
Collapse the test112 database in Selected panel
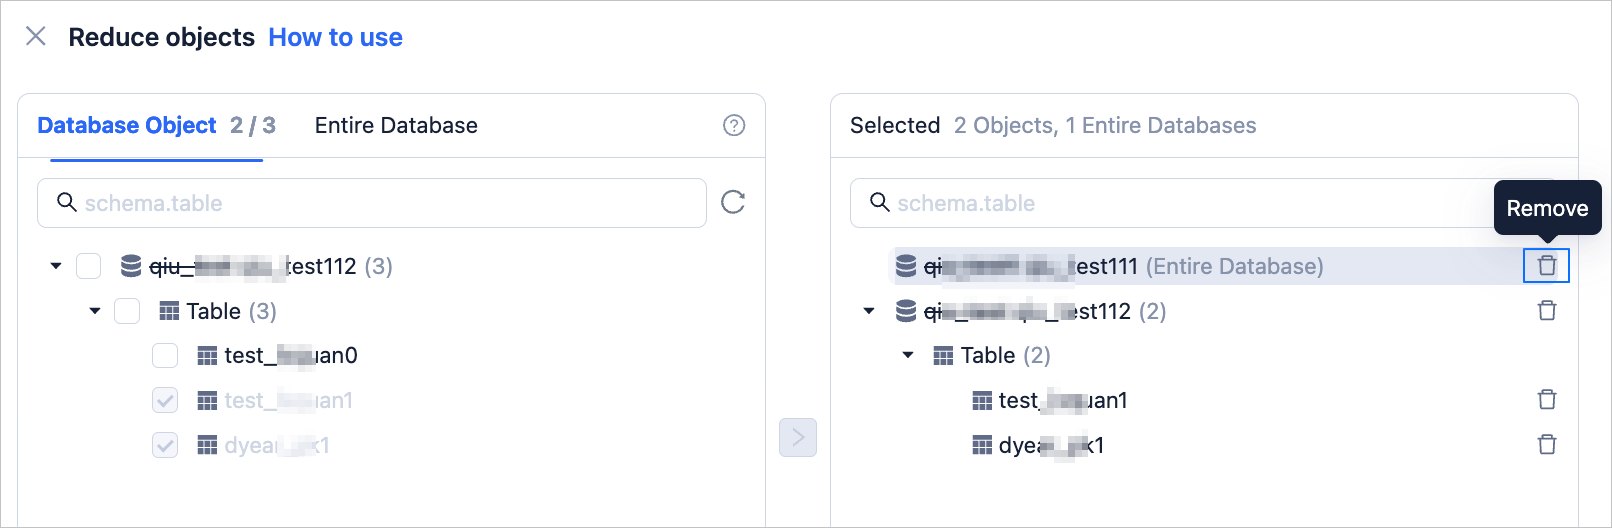pos(869,311)
